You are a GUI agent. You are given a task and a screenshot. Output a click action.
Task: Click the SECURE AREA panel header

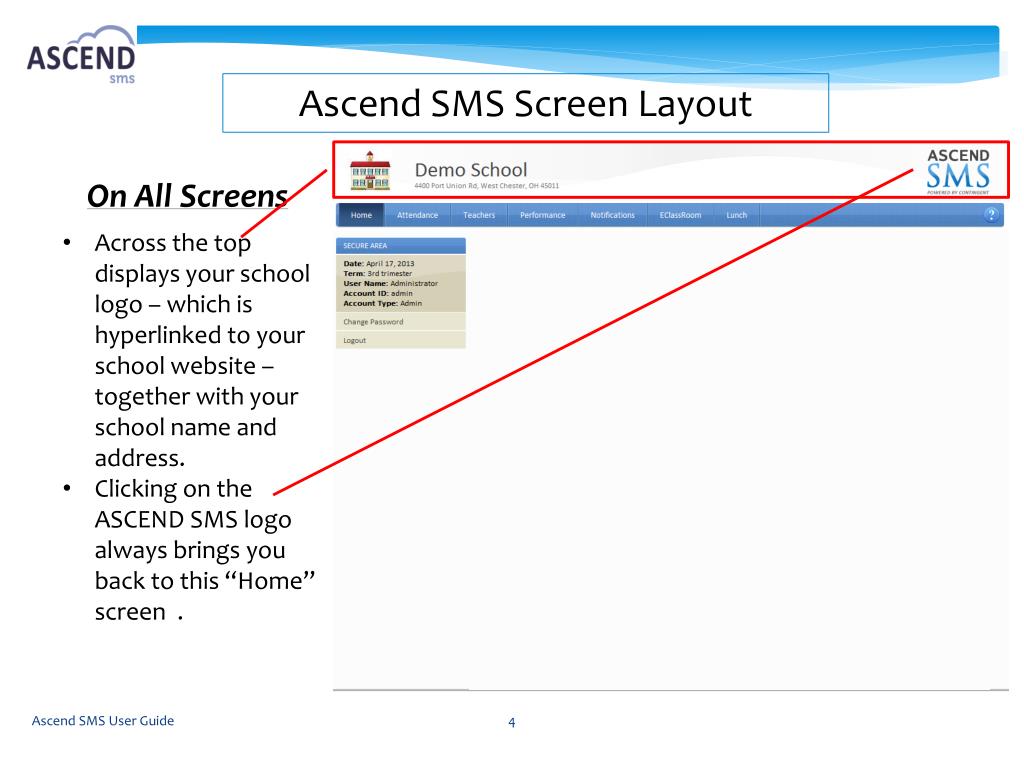tap(400, 246)
